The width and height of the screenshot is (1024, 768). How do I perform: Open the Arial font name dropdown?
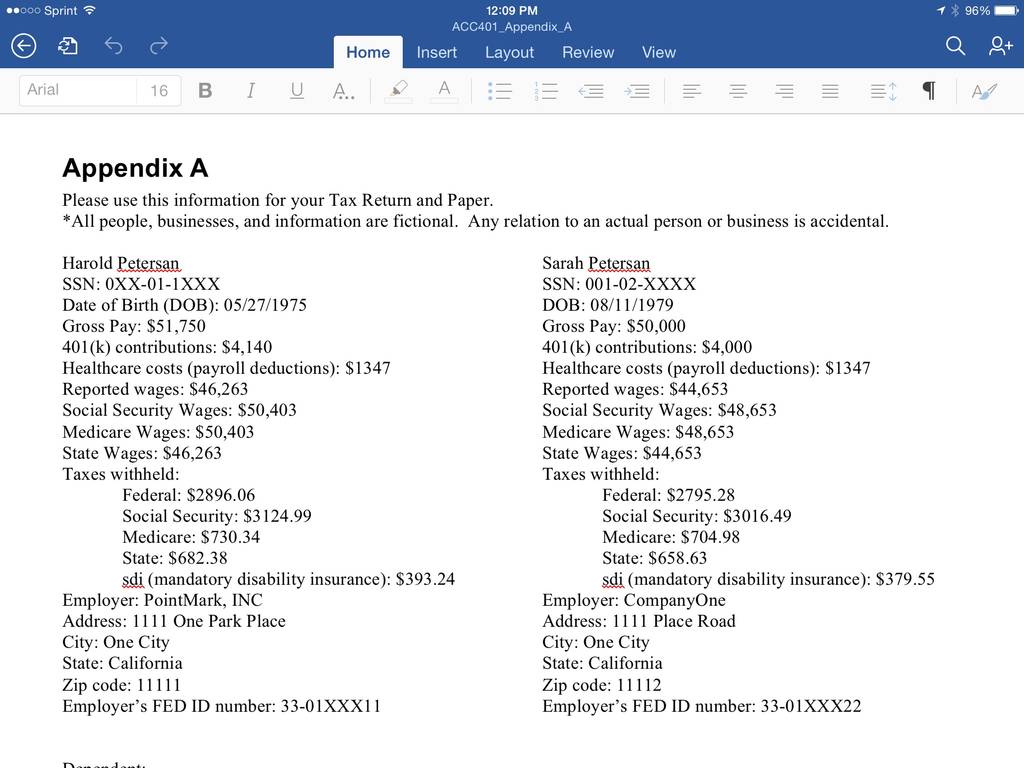(78, 90)
